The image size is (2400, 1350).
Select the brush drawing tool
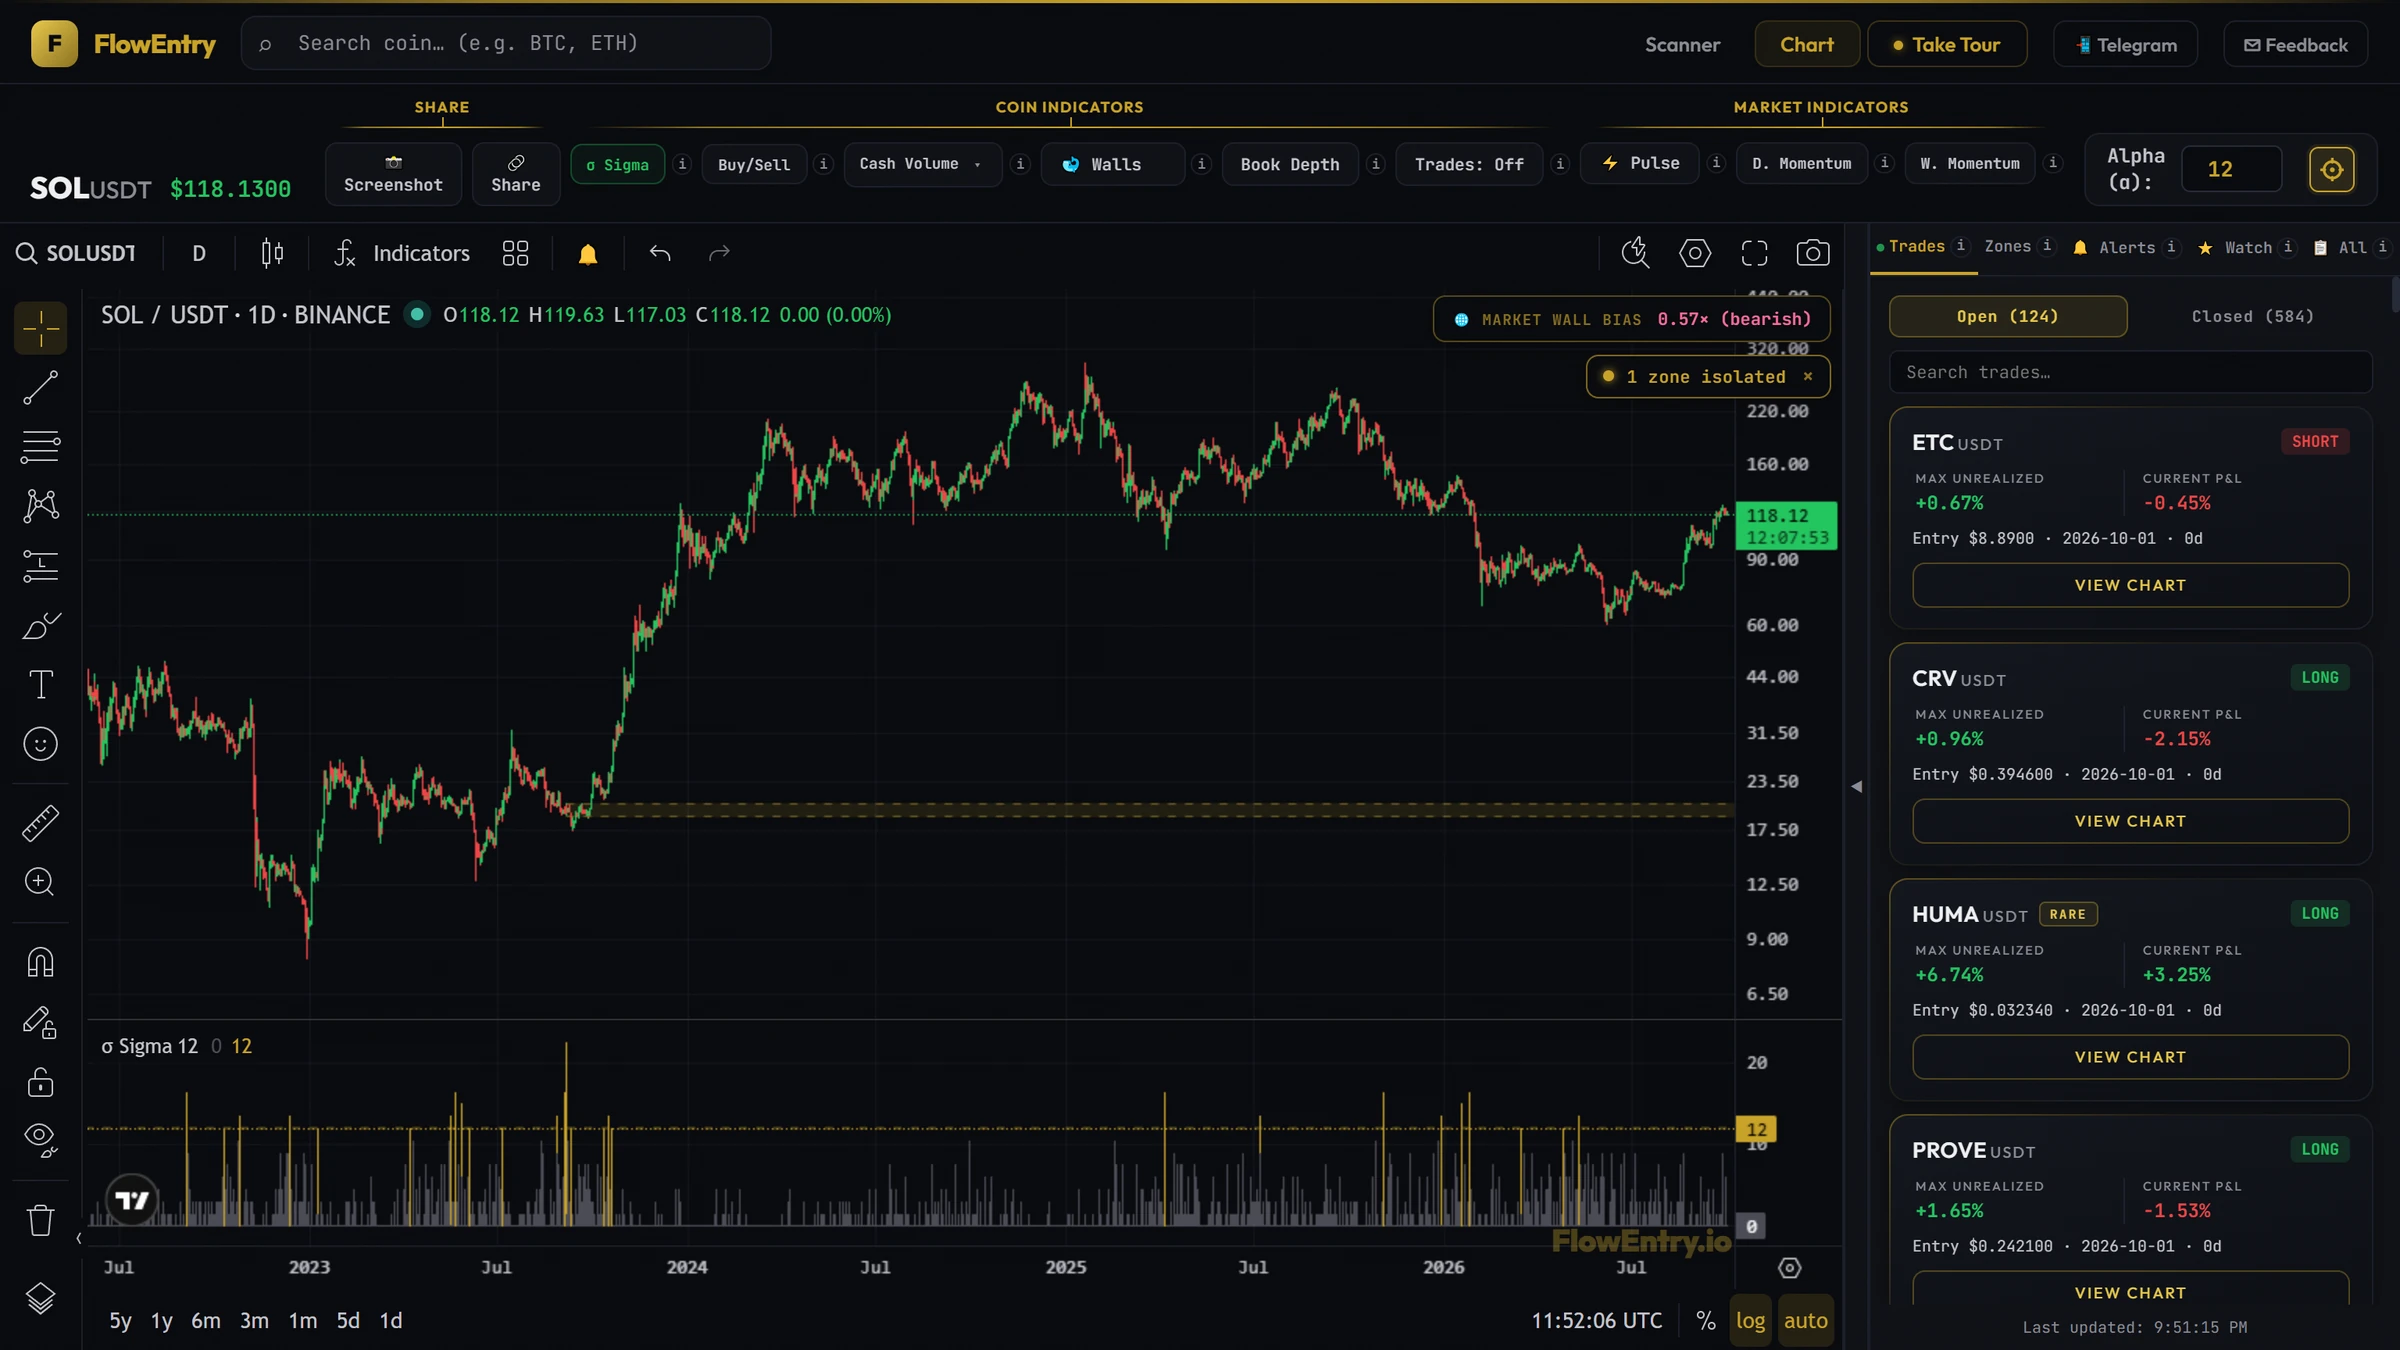[40, 626]
